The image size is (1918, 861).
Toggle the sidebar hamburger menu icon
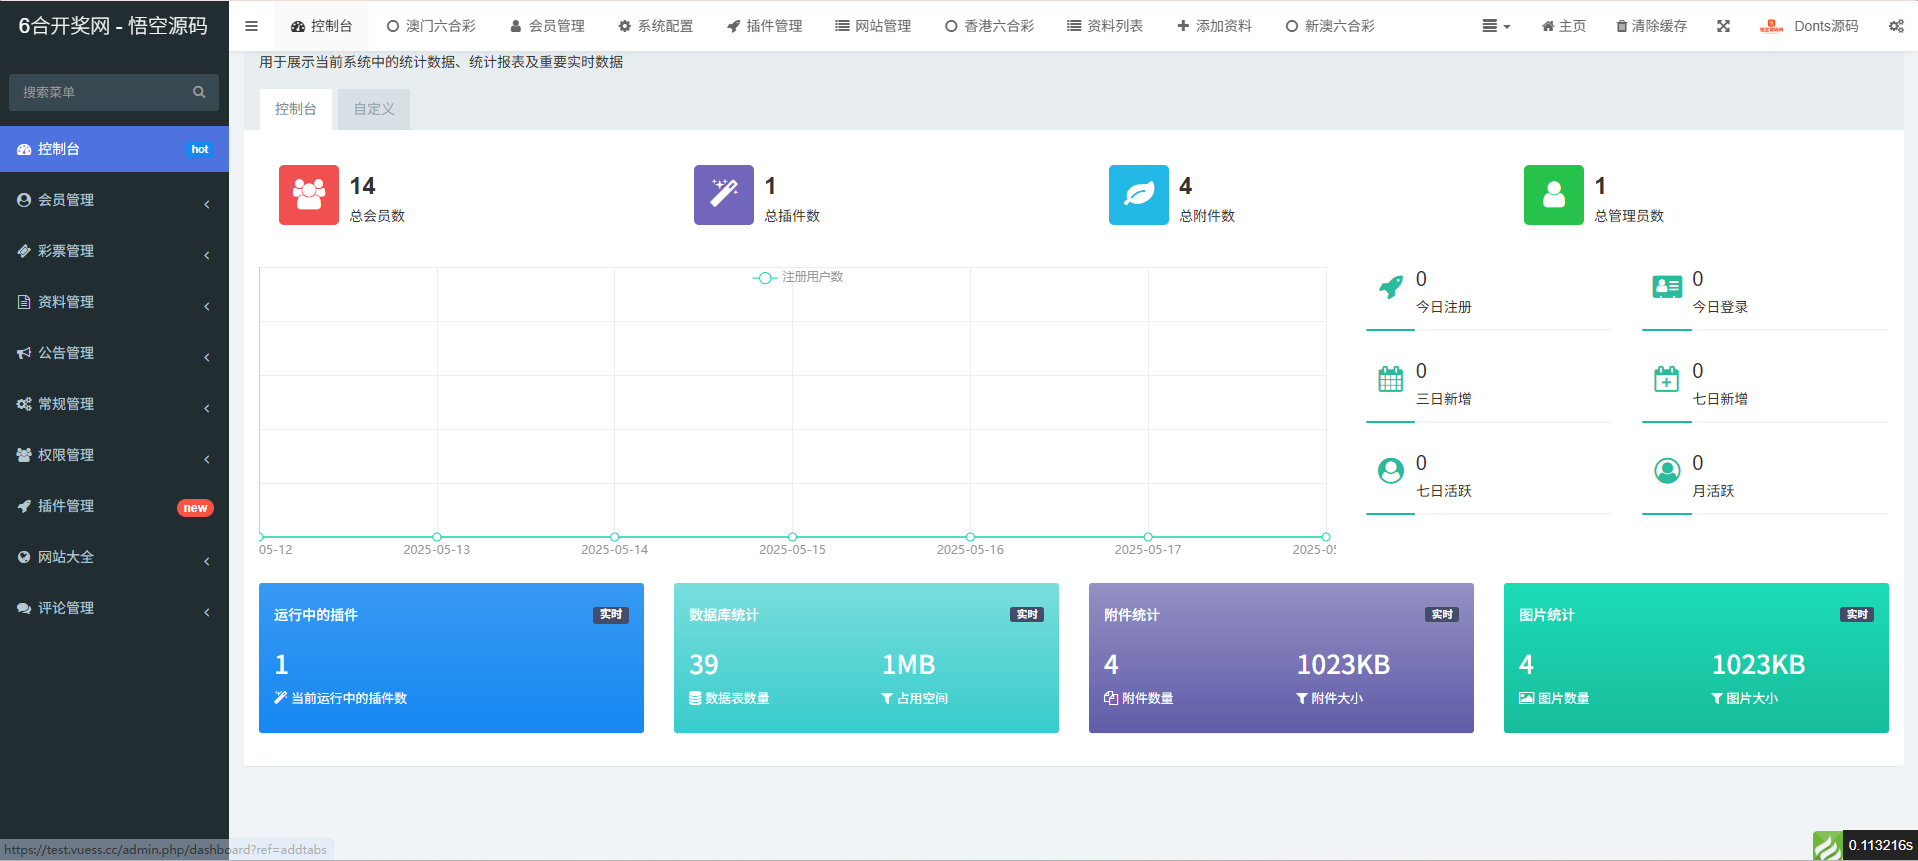[251, 26]
